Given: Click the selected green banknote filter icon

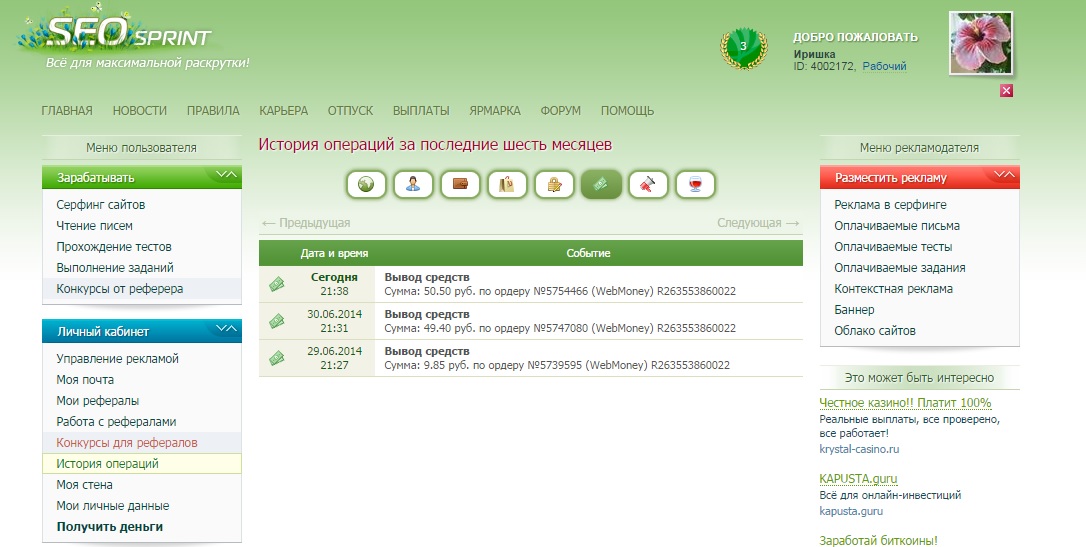Looking at the screenshot, I should click(601, 184).
